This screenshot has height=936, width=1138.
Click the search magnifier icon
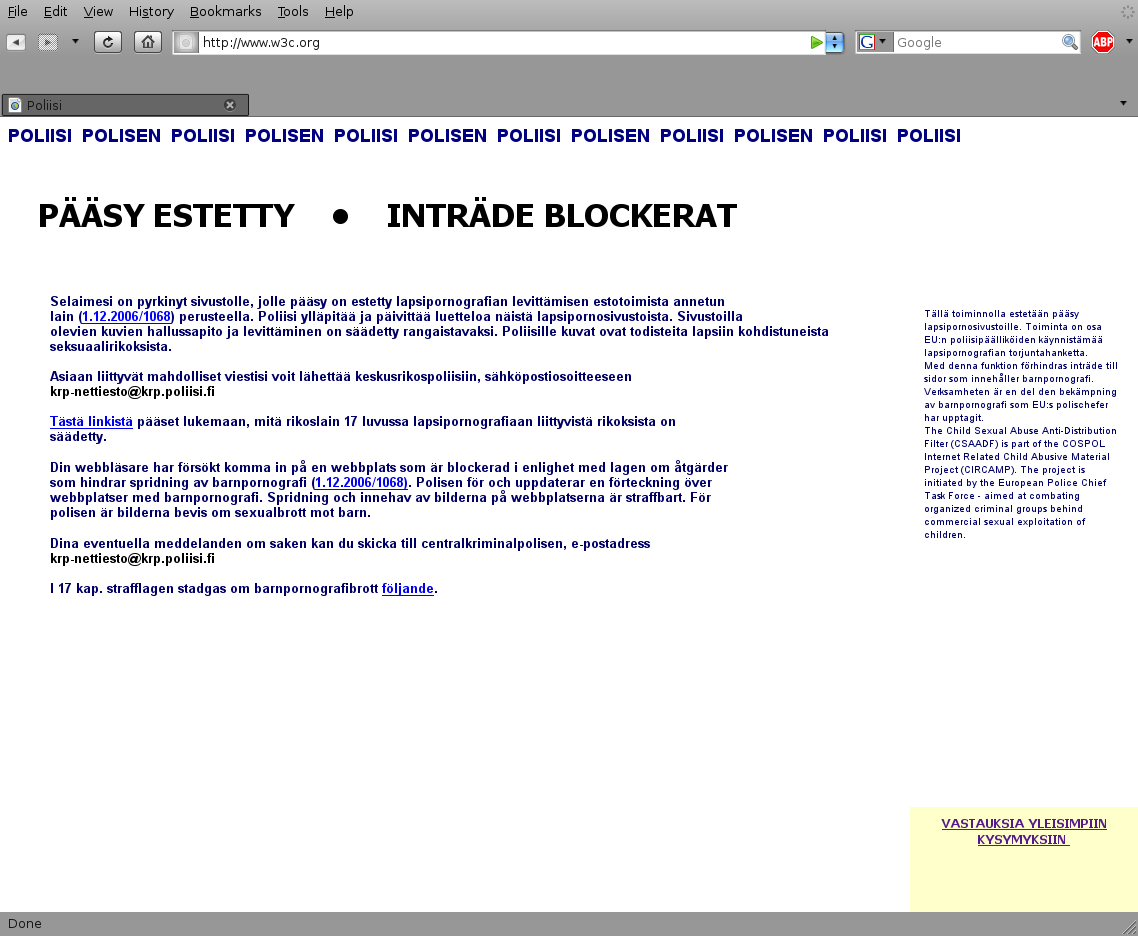(1069, 42)
